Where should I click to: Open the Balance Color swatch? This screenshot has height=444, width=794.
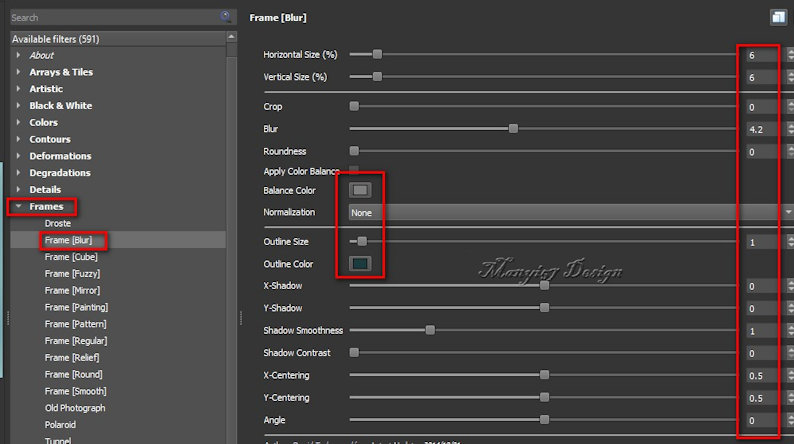[x=360, y=190]
